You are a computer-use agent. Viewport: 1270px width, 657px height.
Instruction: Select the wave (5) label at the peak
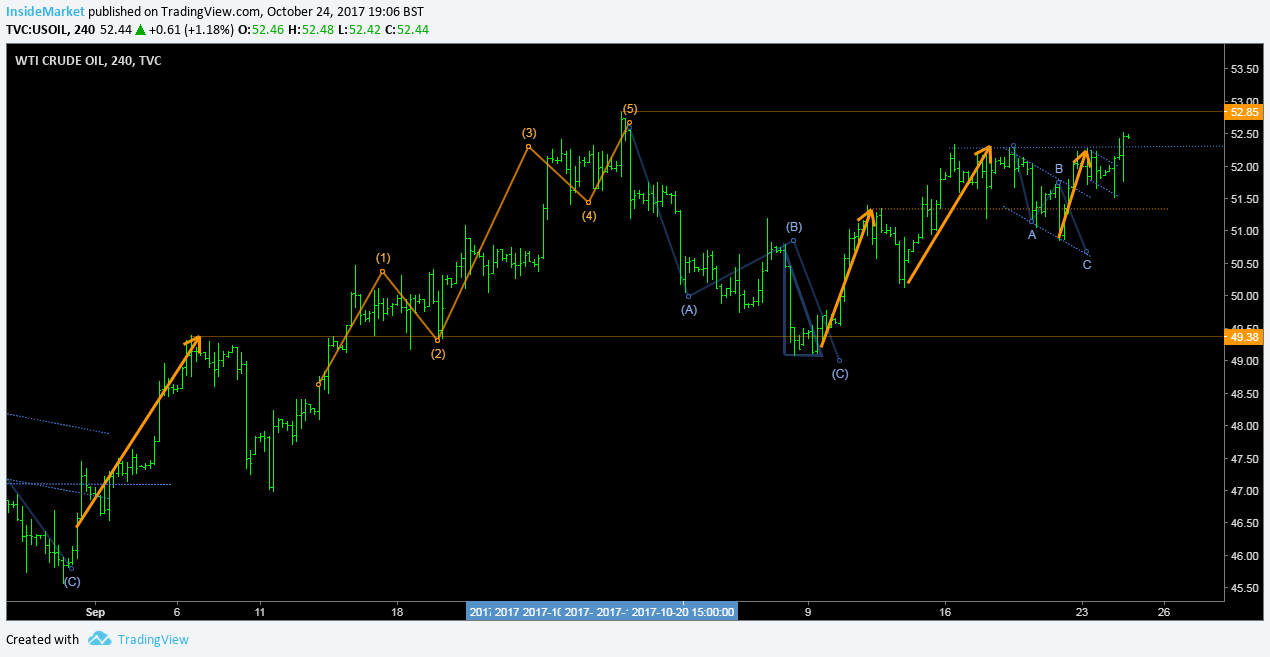point(630,109)
